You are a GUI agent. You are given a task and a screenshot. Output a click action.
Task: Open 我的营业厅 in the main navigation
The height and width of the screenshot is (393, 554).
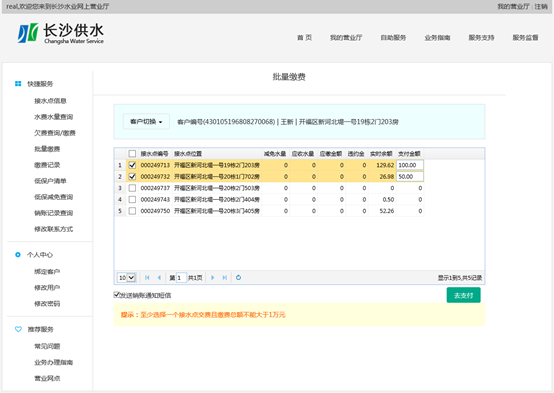tap(346, 37)
